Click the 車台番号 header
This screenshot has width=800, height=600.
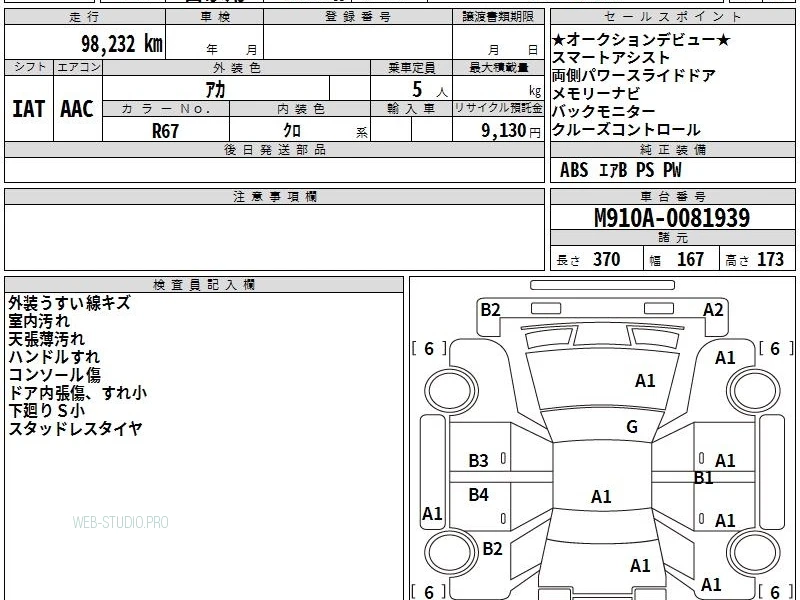pos(673,197)
